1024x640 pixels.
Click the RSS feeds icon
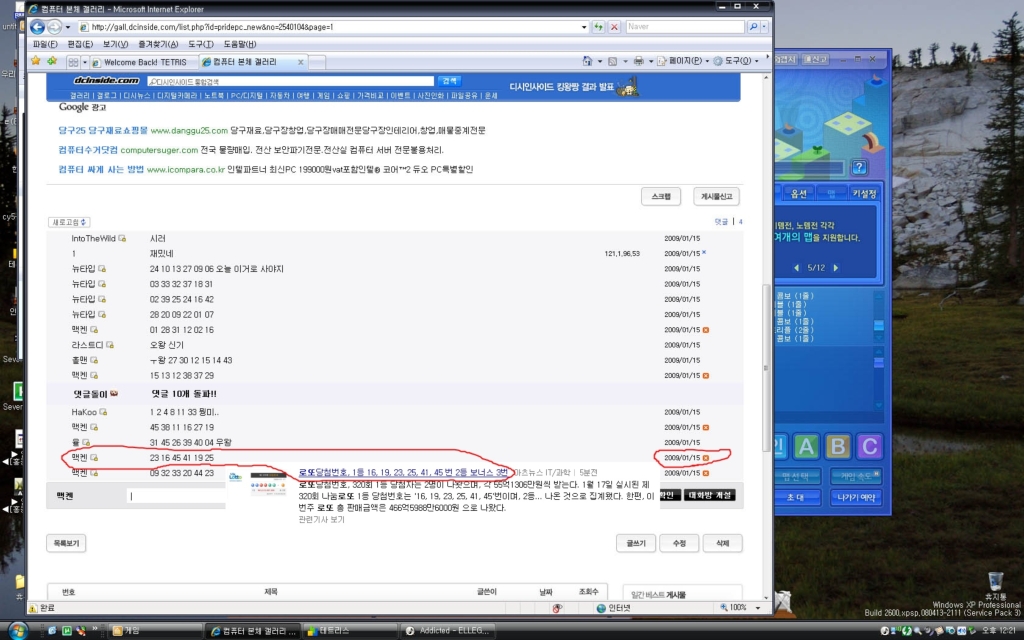click(612, 61)
